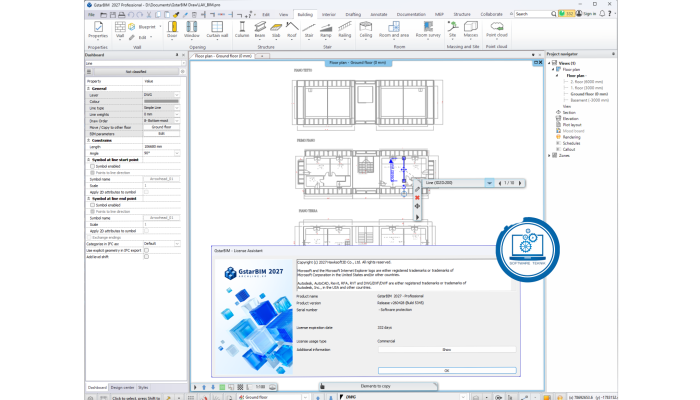
Task: Select the Roof tool
Action: (292, 30)
